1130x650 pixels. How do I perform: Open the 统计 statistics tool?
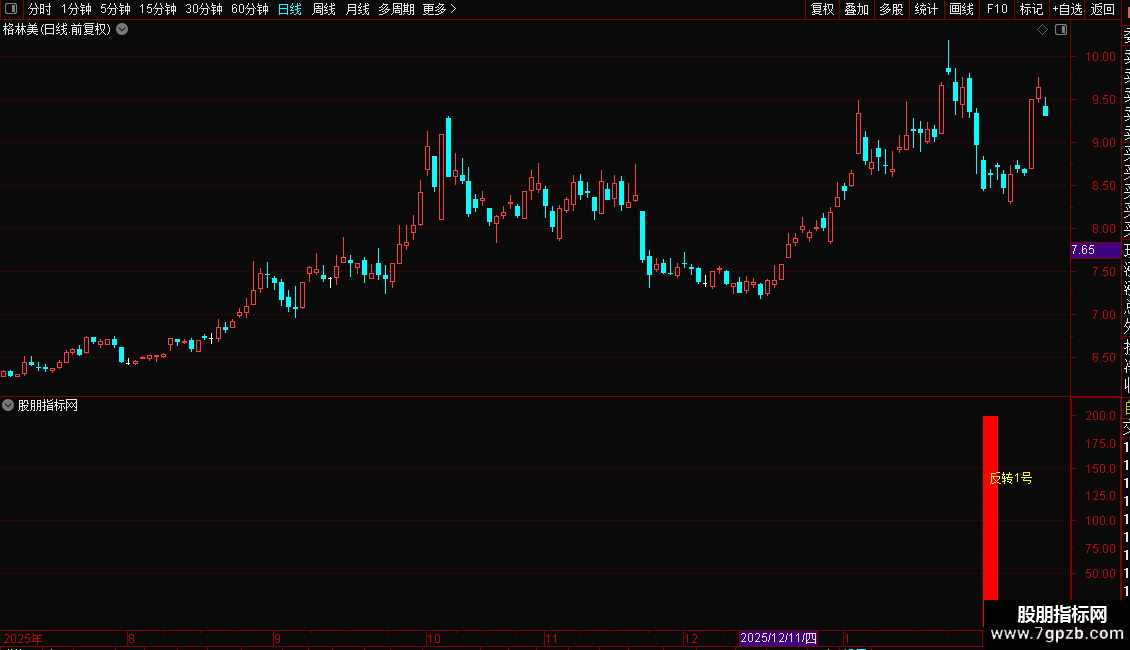(x=926, y=9)
